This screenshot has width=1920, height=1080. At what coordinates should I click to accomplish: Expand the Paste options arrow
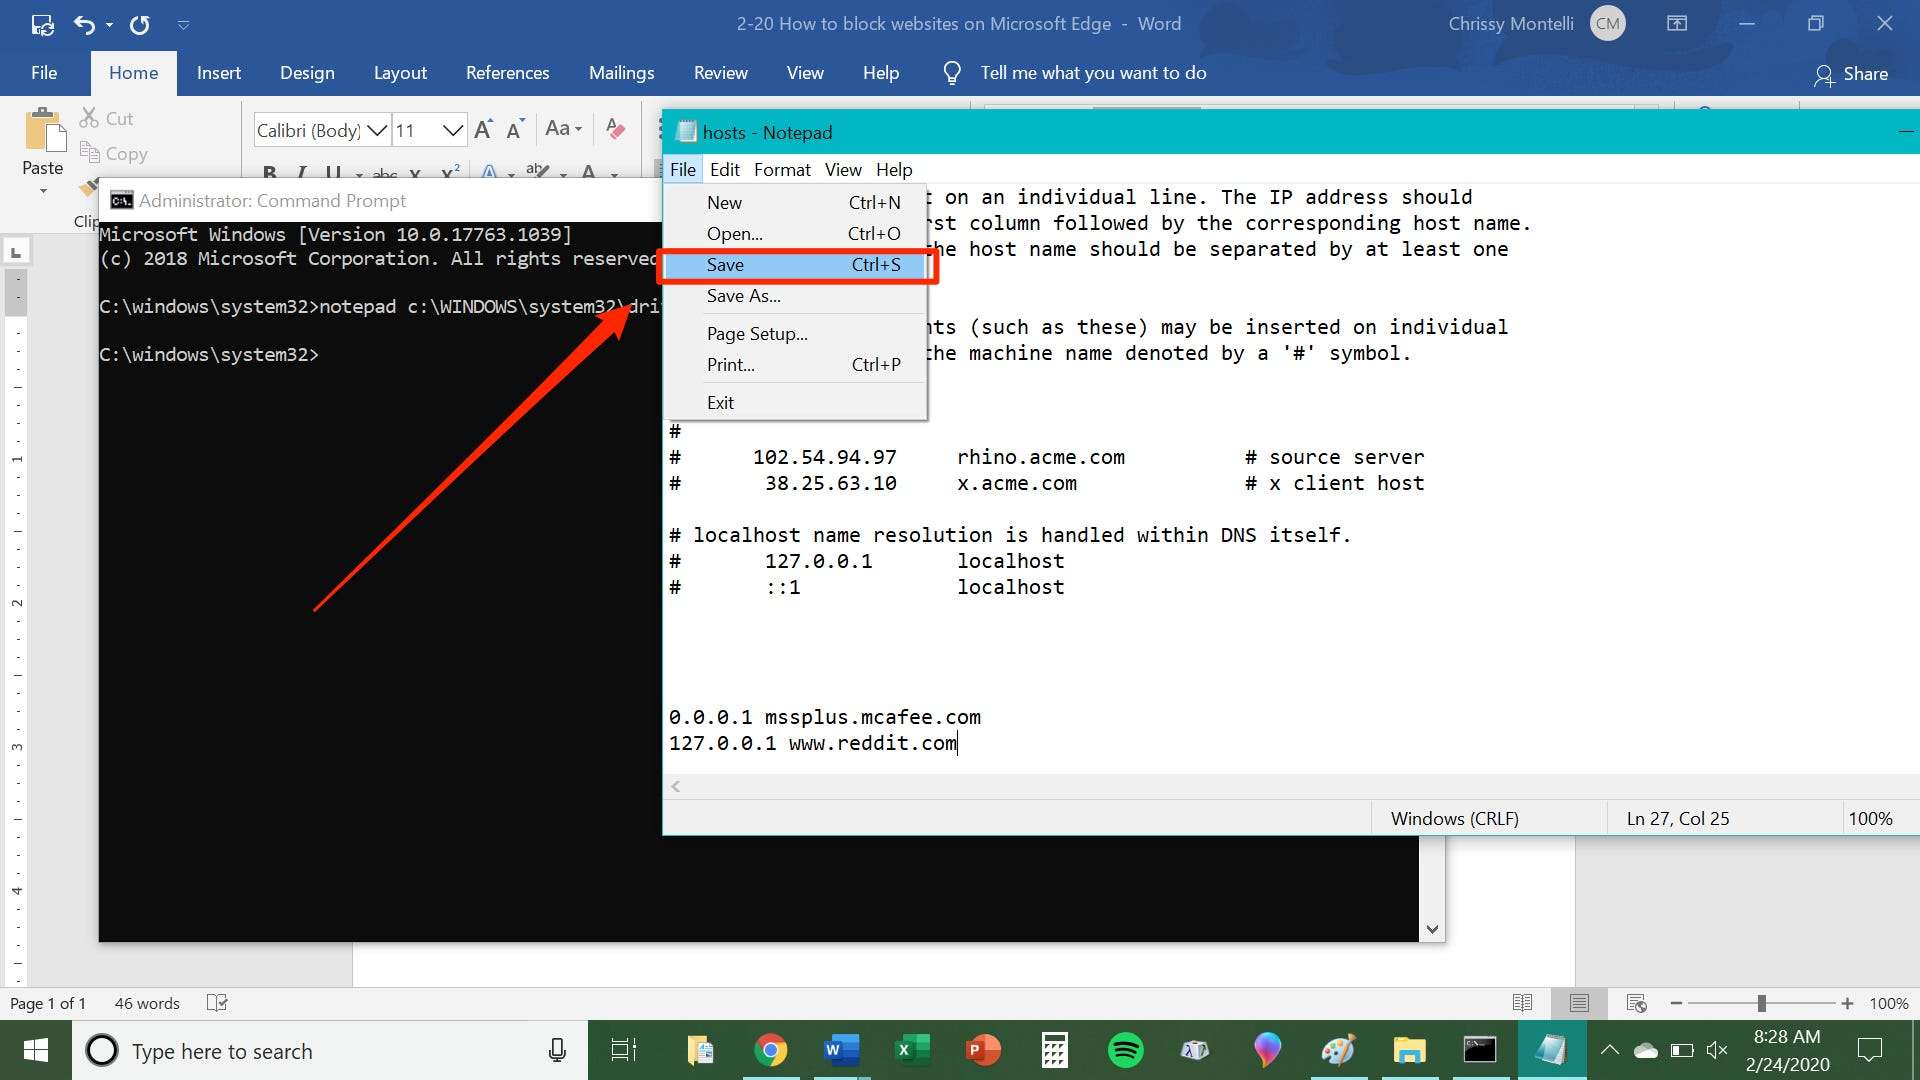coord(43,190)
